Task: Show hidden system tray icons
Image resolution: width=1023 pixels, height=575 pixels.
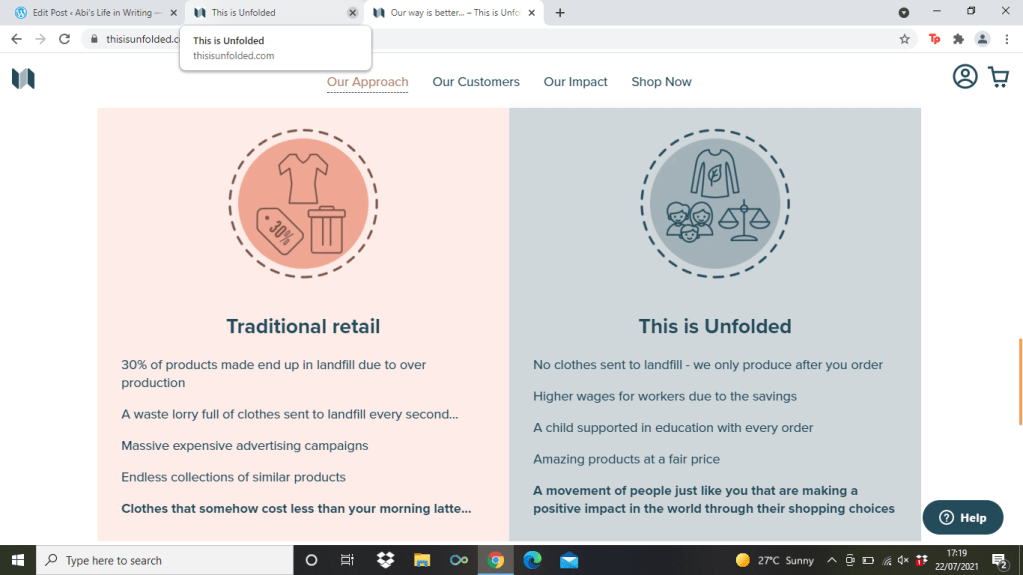Action: click(831, 560)
